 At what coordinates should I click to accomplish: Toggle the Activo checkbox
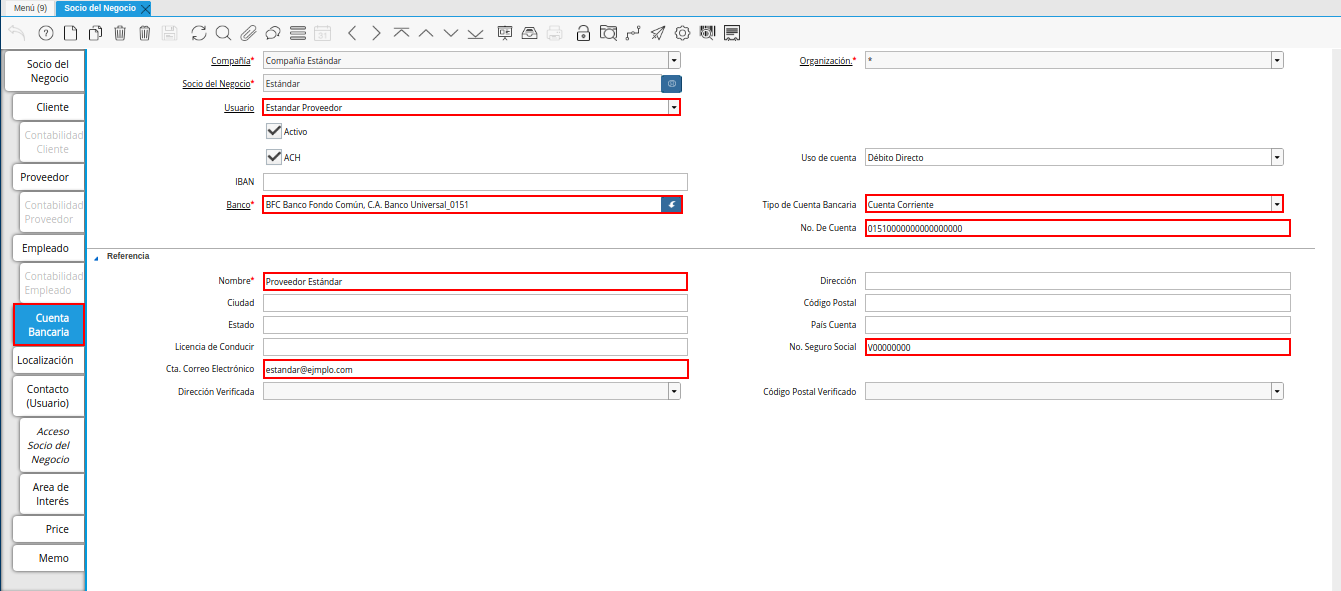click(273, 131)
